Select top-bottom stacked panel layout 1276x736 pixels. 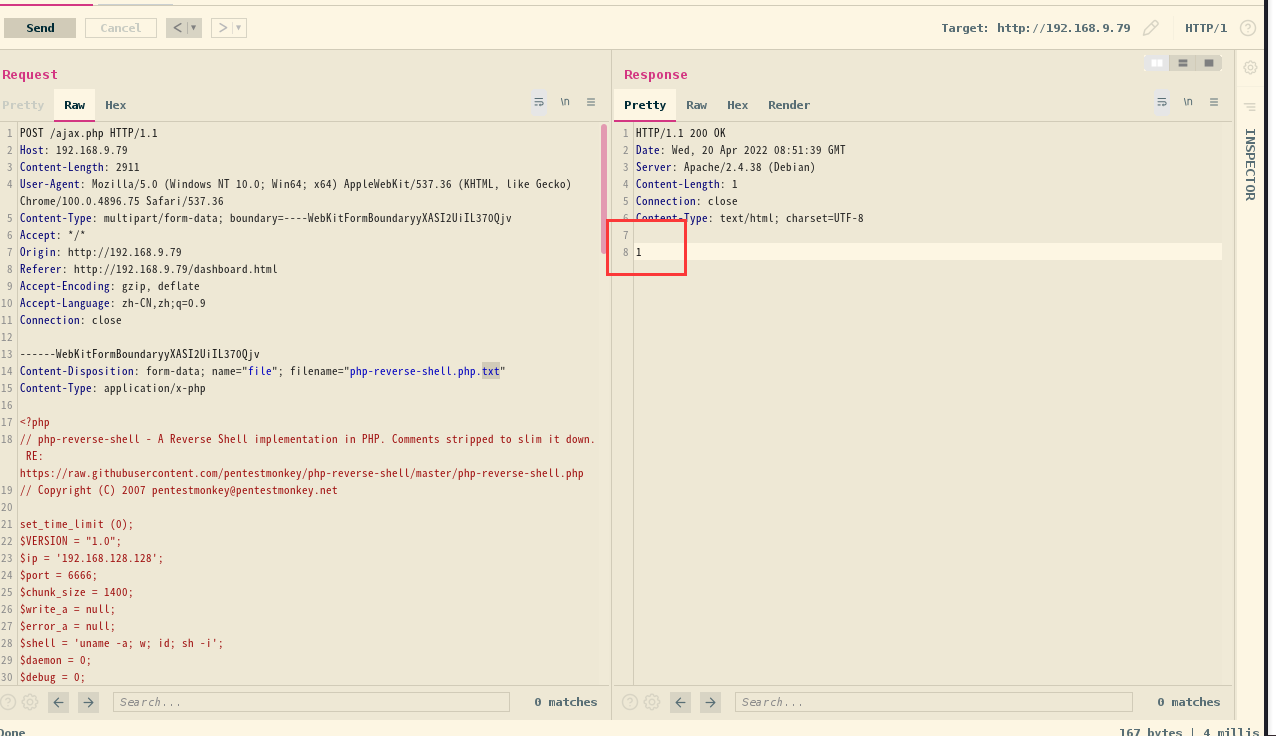[1183, 63]
